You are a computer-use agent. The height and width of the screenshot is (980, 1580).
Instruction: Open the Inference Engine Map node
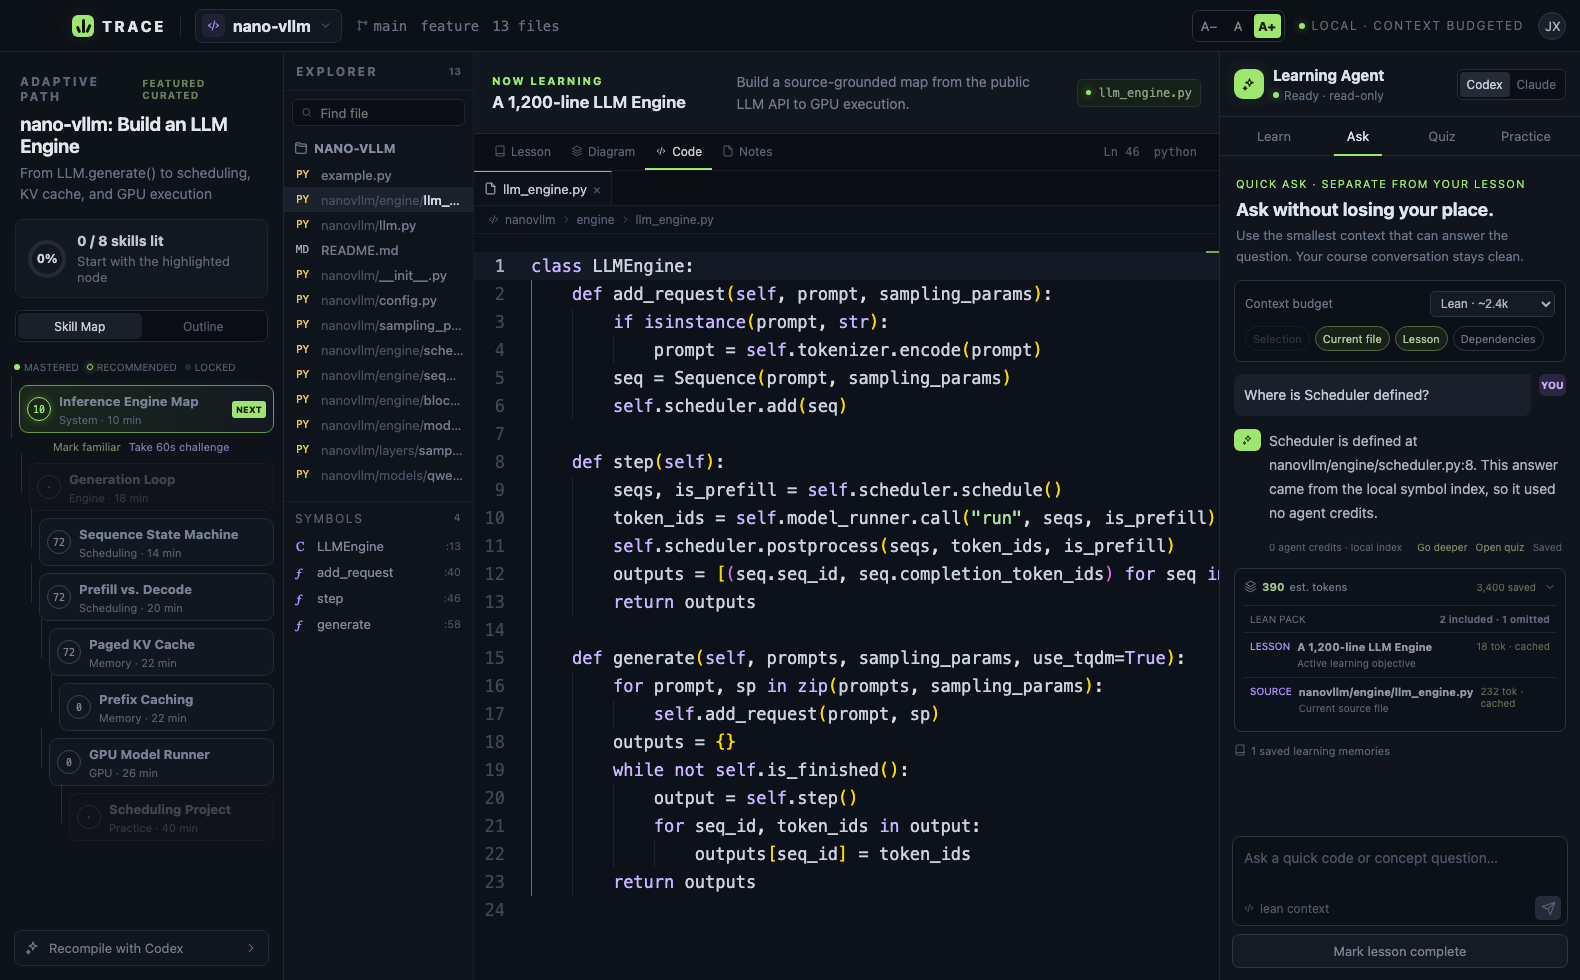146,410
